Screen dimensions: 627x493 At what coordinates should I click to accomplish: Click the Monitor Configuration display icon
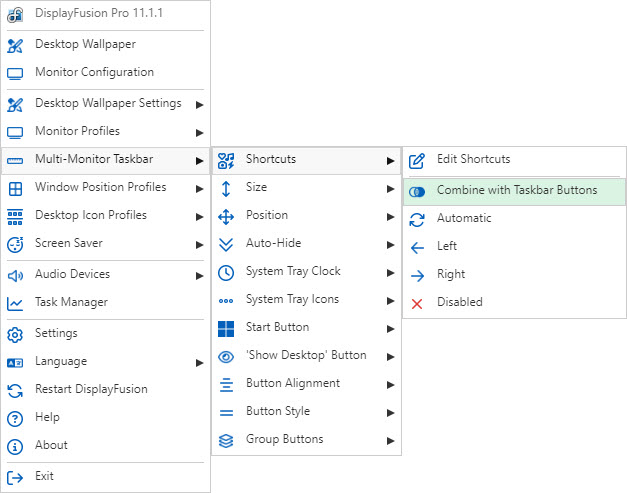click(15, 74)
